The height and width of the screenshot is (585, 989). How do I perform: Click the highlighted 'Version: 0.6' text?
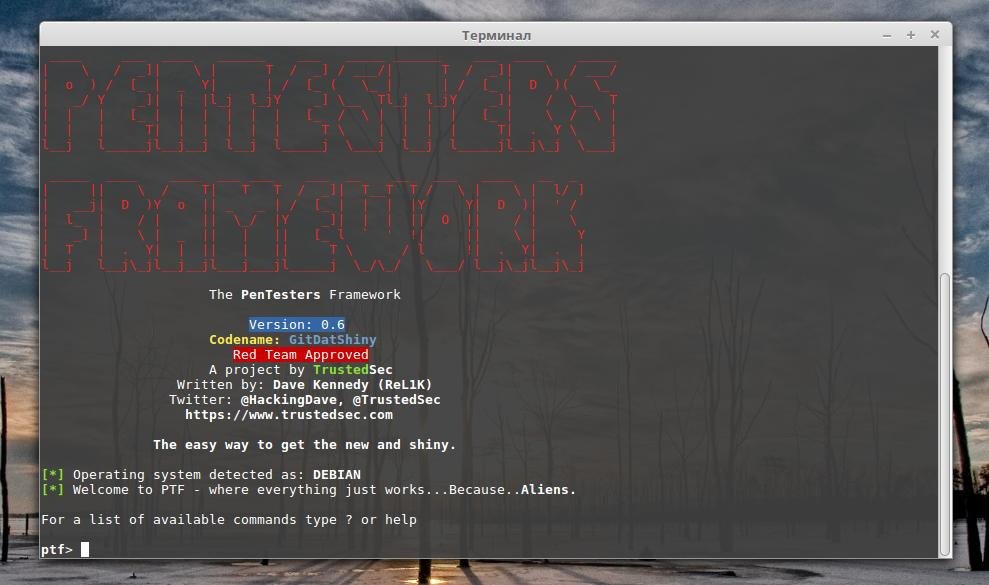tap(296, 324)
